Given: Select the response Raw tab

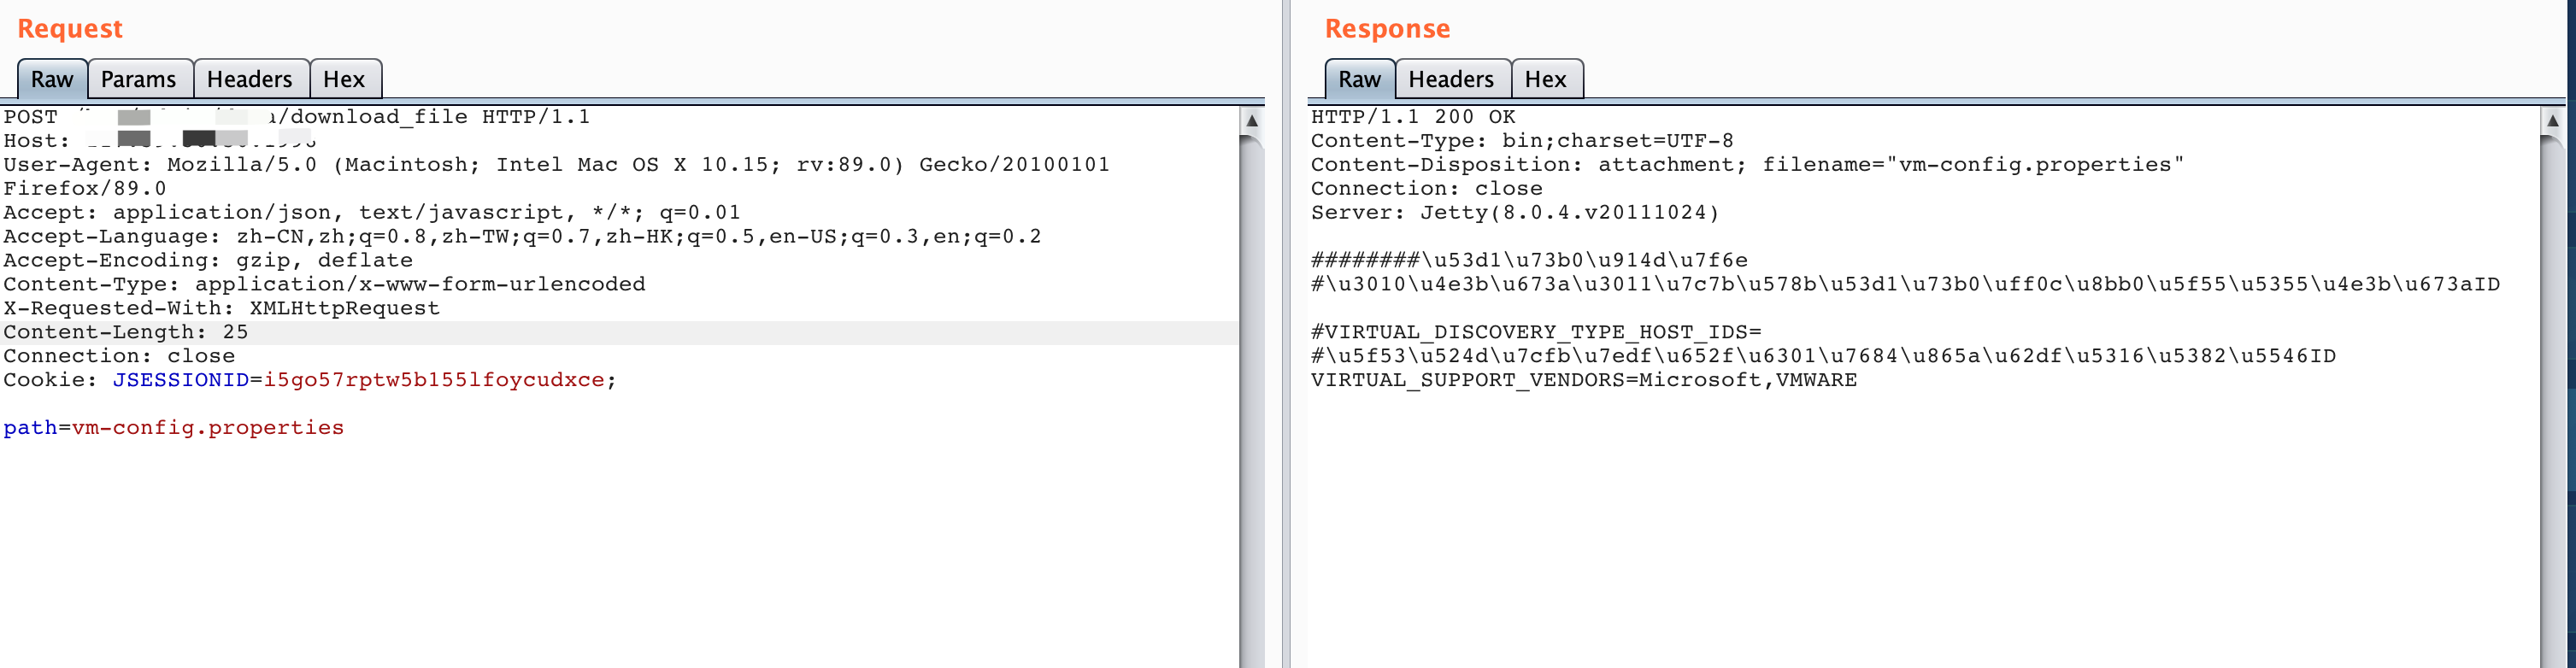Looking at the screenshot, I should pos(1359,79).
